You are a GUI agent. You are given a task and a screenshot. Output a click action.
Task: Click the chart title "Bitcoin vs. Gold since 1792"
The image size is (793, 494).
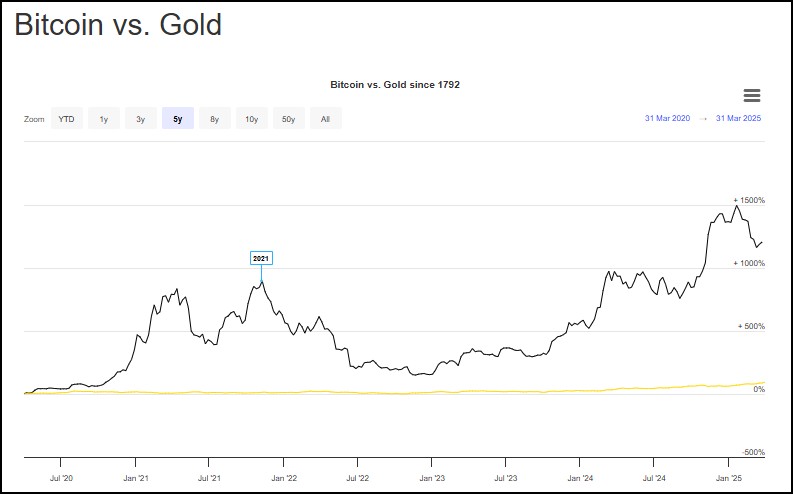point(395,85)
